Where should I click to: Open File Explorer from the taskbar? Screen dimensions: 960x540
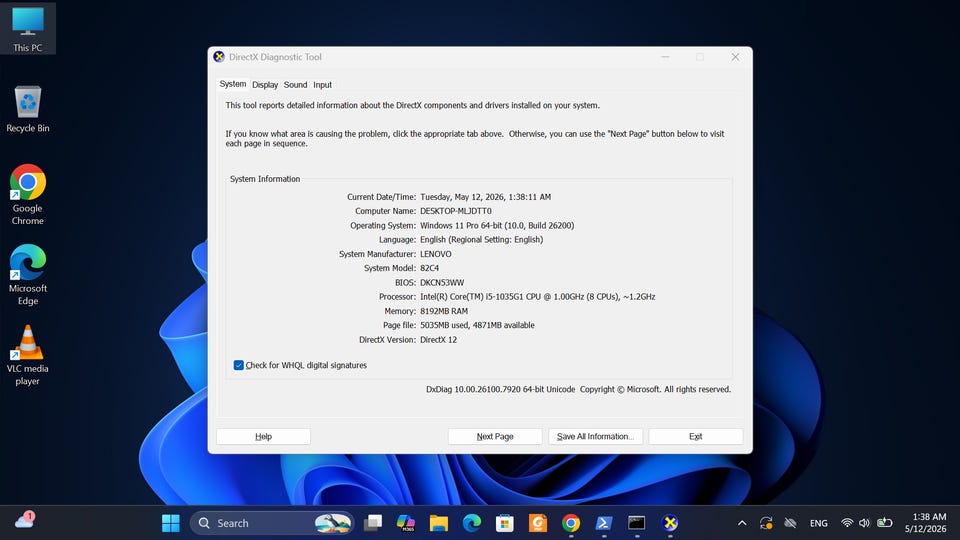click(439, 523)
